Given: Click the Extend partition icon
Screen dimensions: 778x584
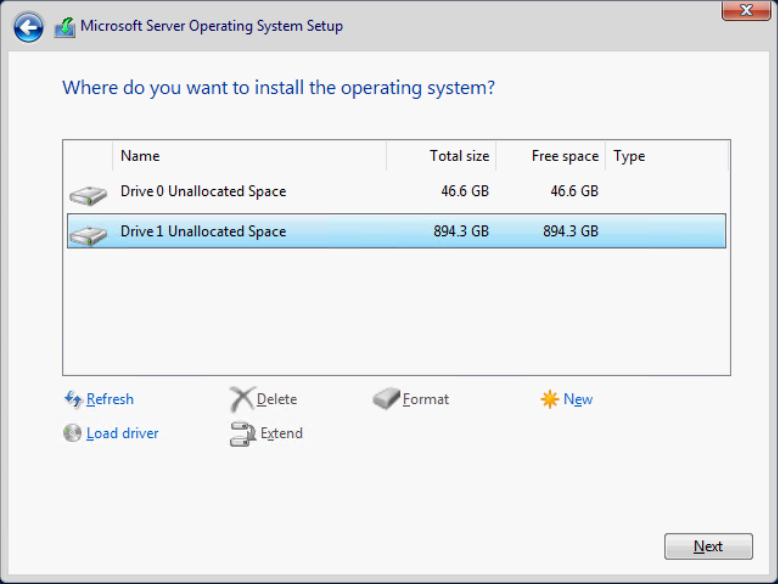Looking at the screenshot, I should (x=242, y=434).
